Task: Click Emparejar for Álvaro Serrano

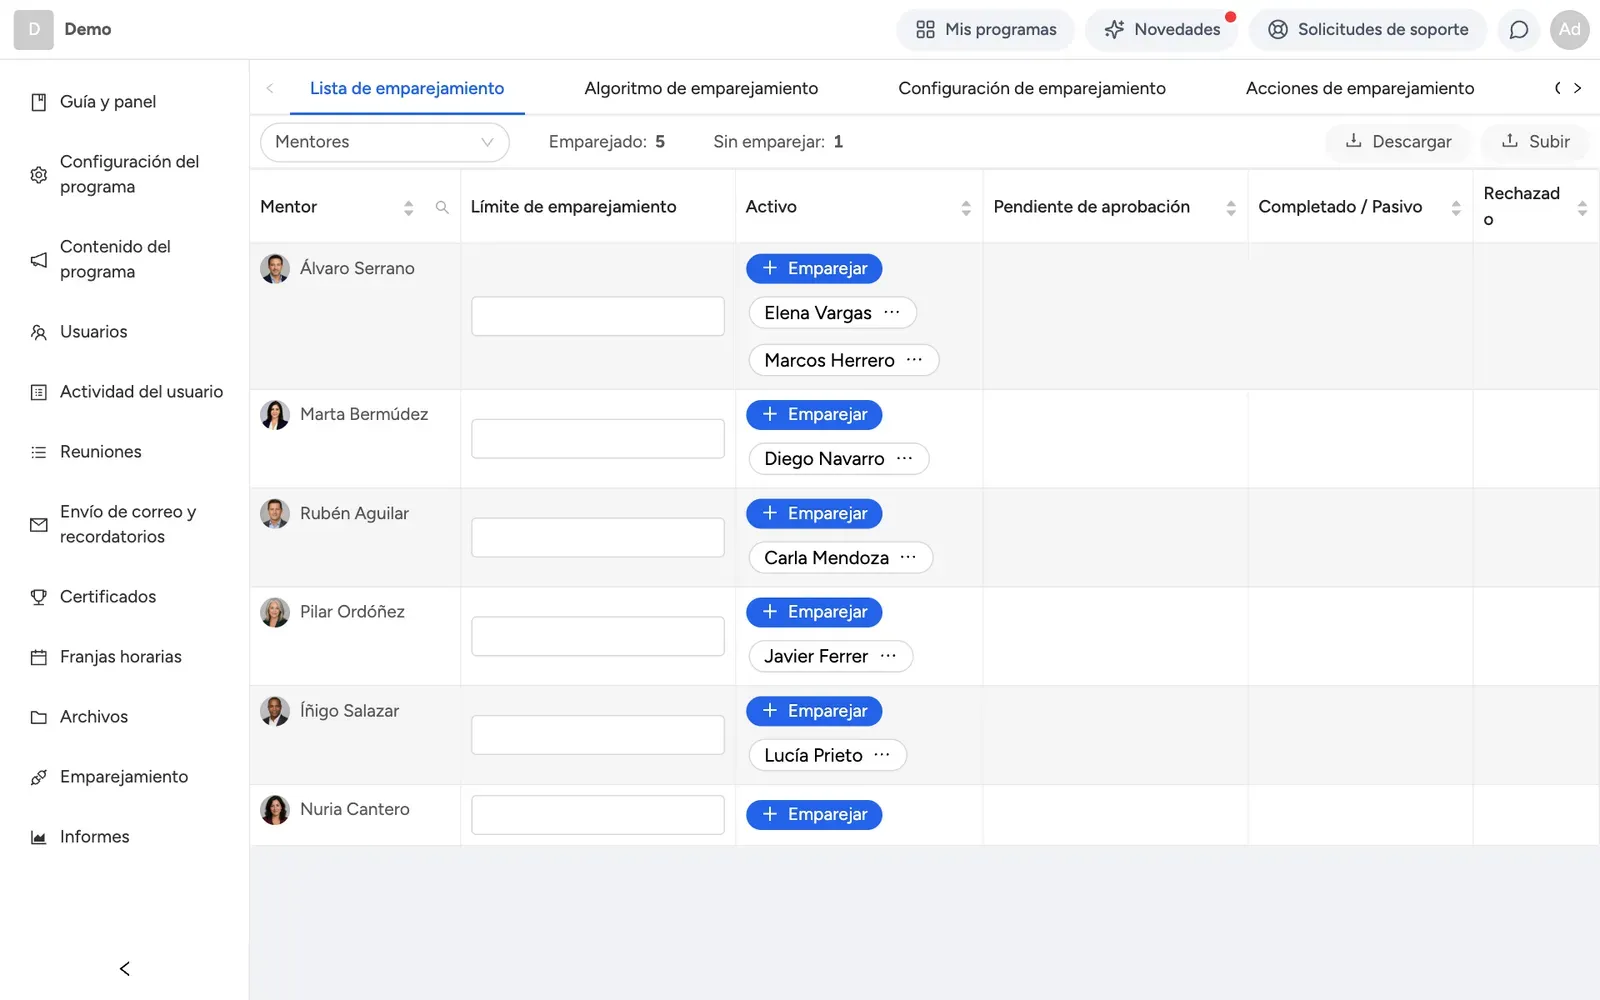Action: pos(814,268)
